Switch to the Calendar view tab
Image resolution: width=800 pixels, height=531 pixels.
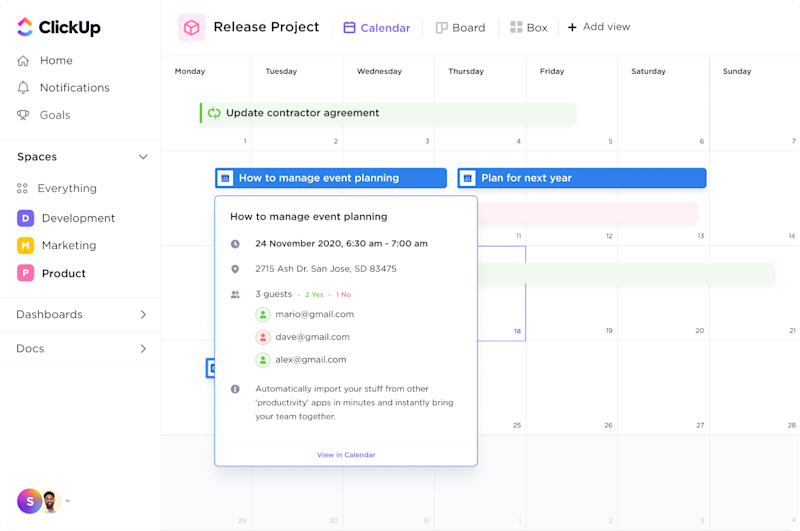[377, 28]
